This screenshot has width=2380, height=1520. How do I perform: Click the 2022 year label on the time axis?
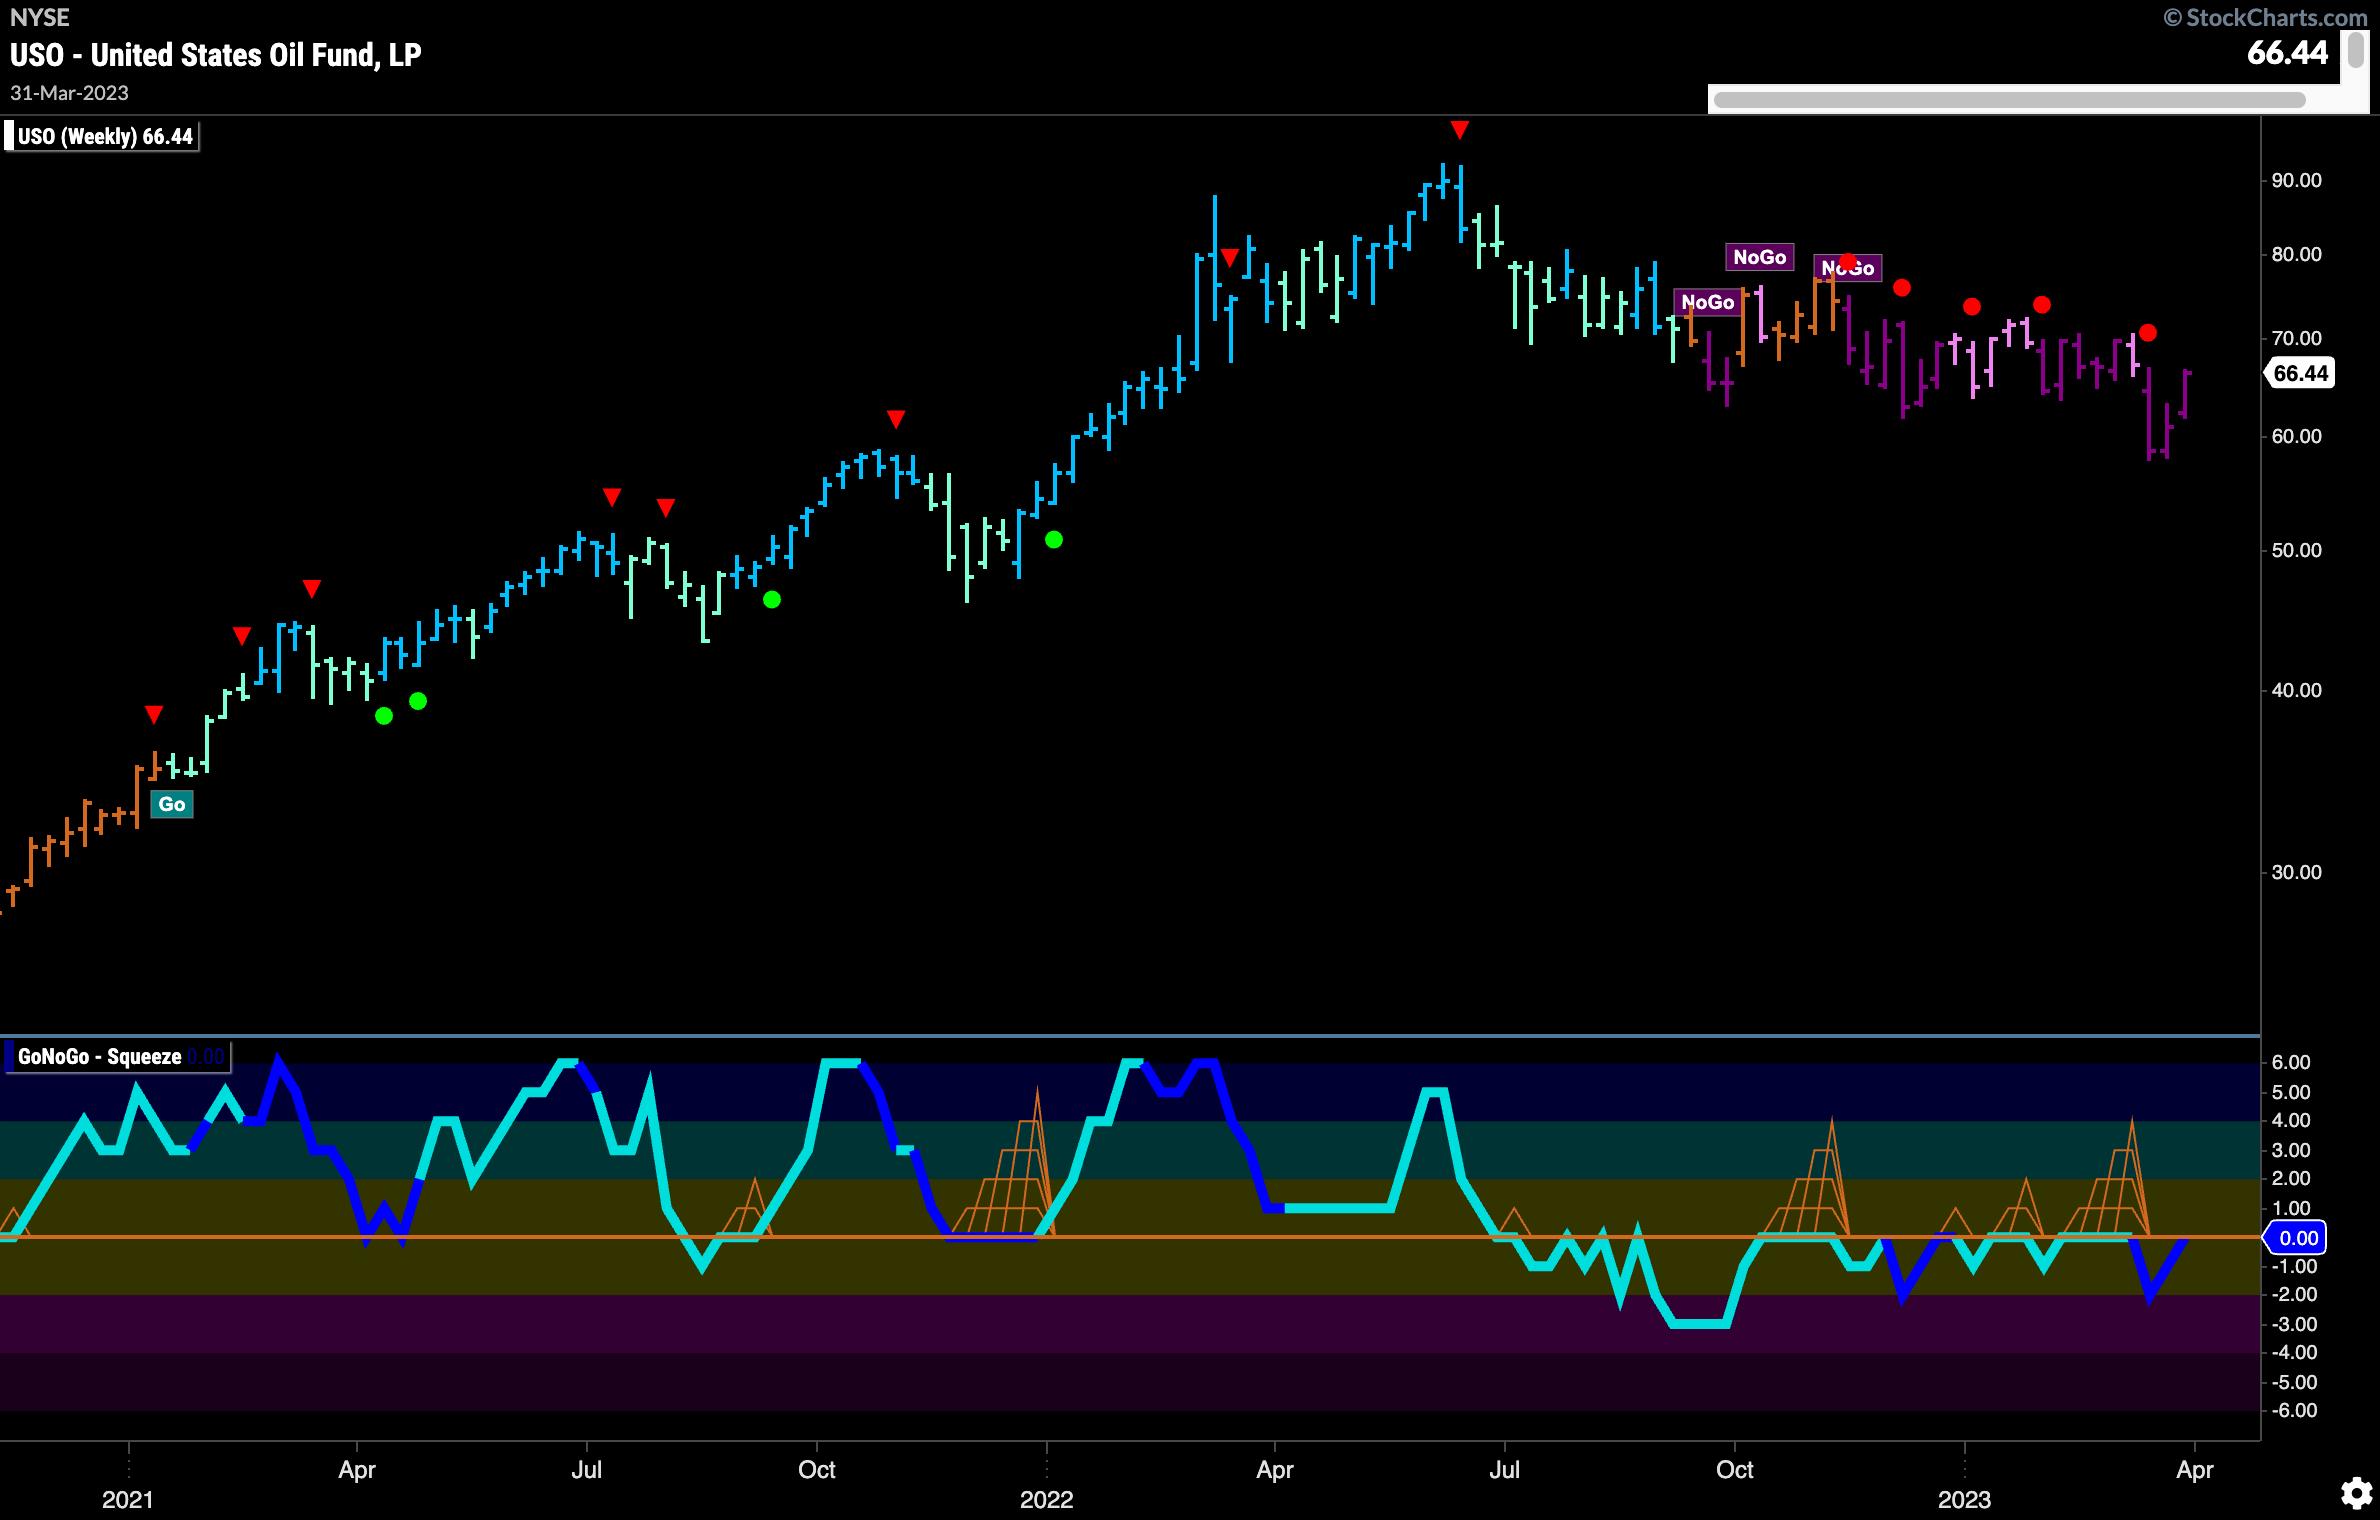pyautogui.click(x=1046, y=1499)
